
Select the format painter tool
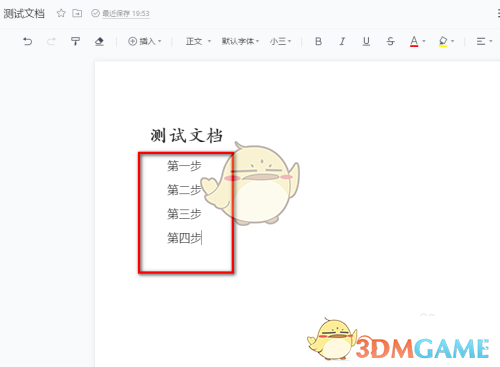75,41
